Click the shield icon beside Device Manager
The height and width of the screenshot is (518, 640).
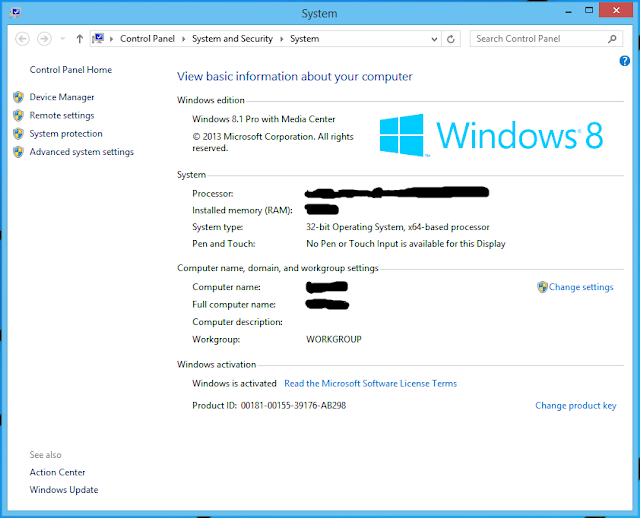click(x=18, y=97)
